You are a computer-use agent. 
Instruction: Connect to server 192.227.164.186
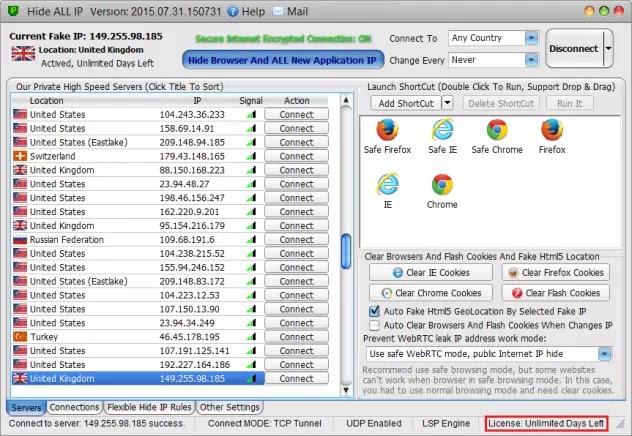(x=296, y=365)
